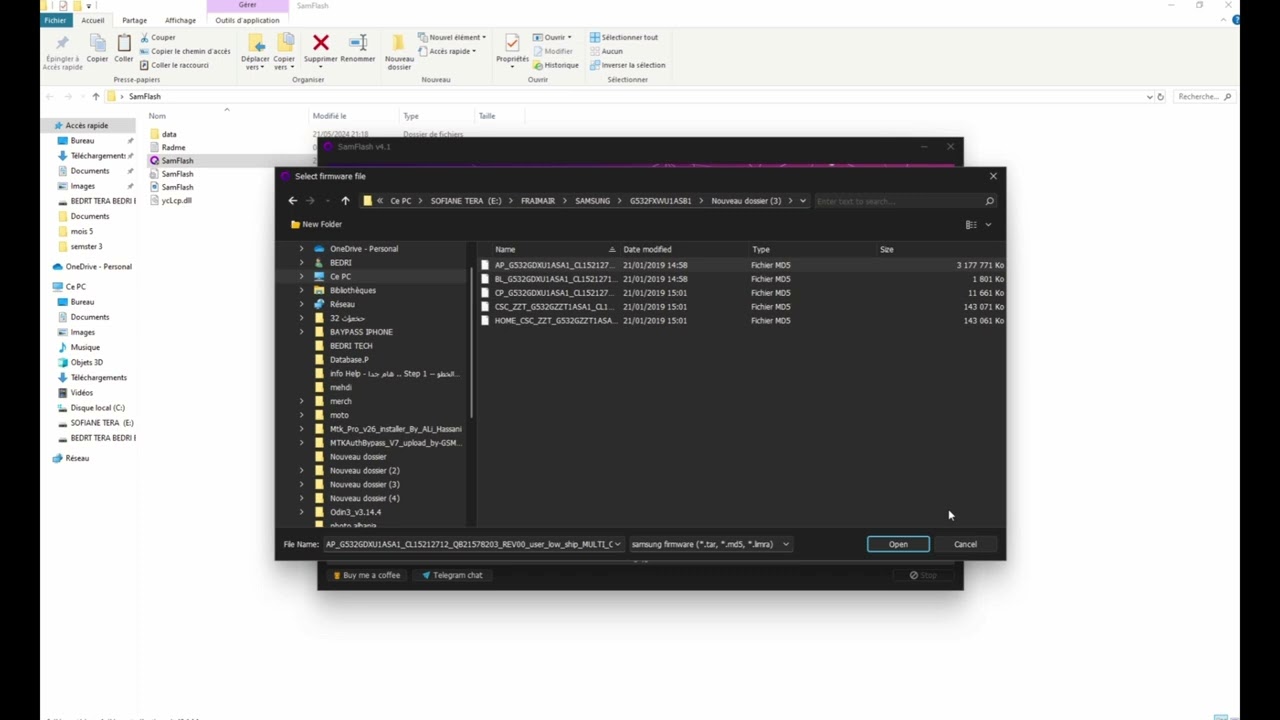Click Telegram chat in SamFlash

click(x=452, y=575)
